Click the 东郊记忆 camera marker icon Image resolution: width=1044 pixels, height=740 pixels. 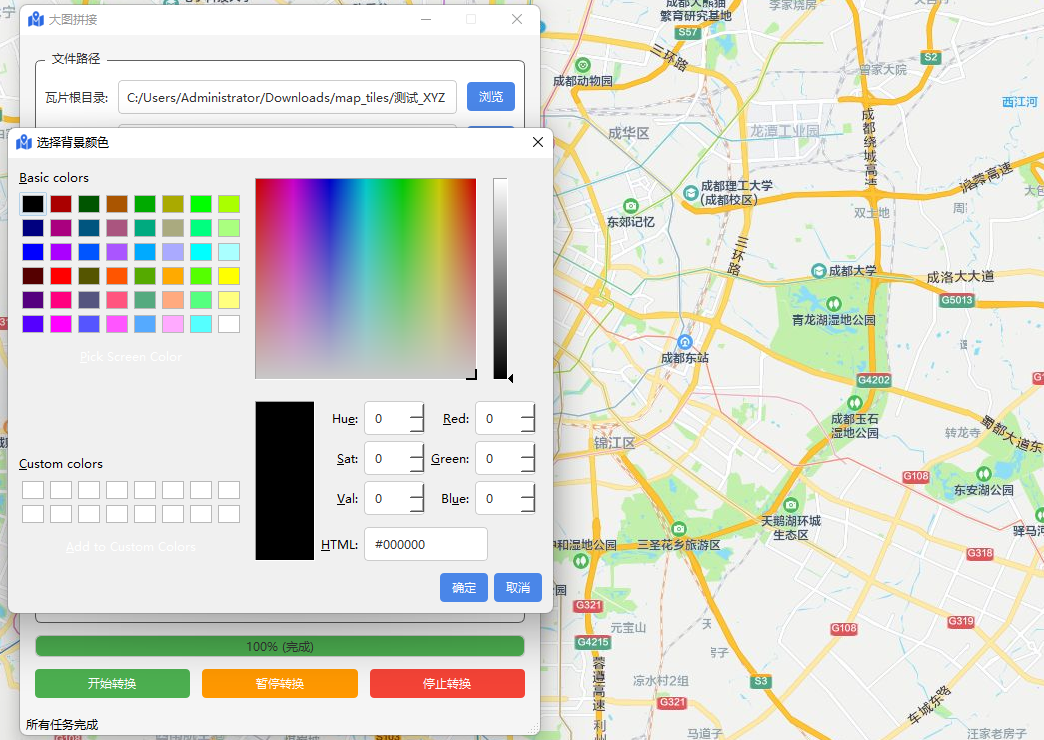[631, 206]
